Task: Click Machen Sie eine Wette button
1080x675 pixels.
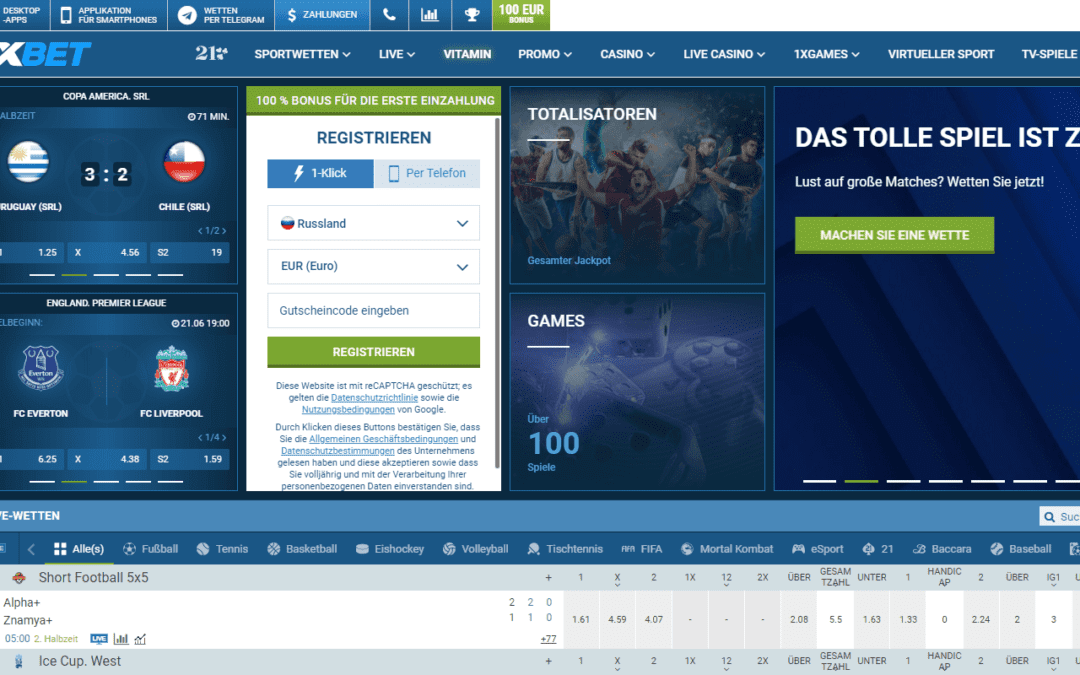Action: pyautogui.click(x=894, y=236)
